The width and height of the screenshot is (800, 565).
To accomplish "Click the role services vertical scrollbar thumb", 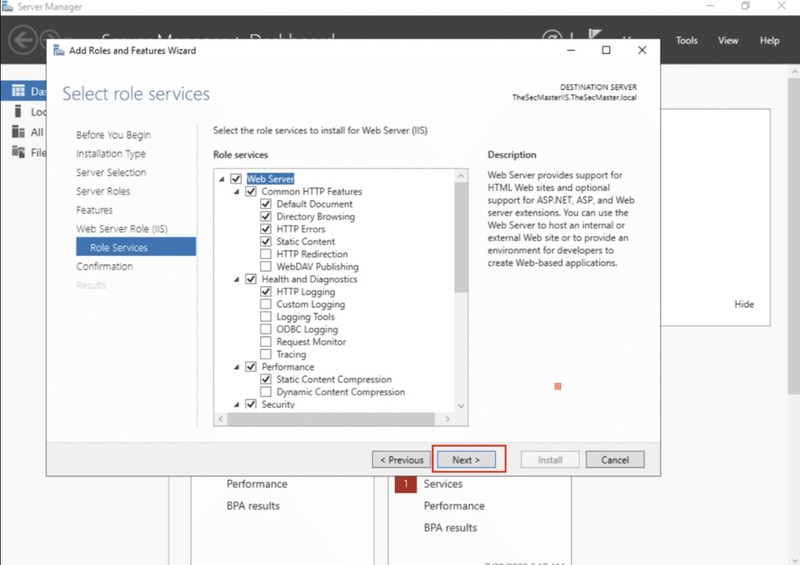I will coord(461,237).
